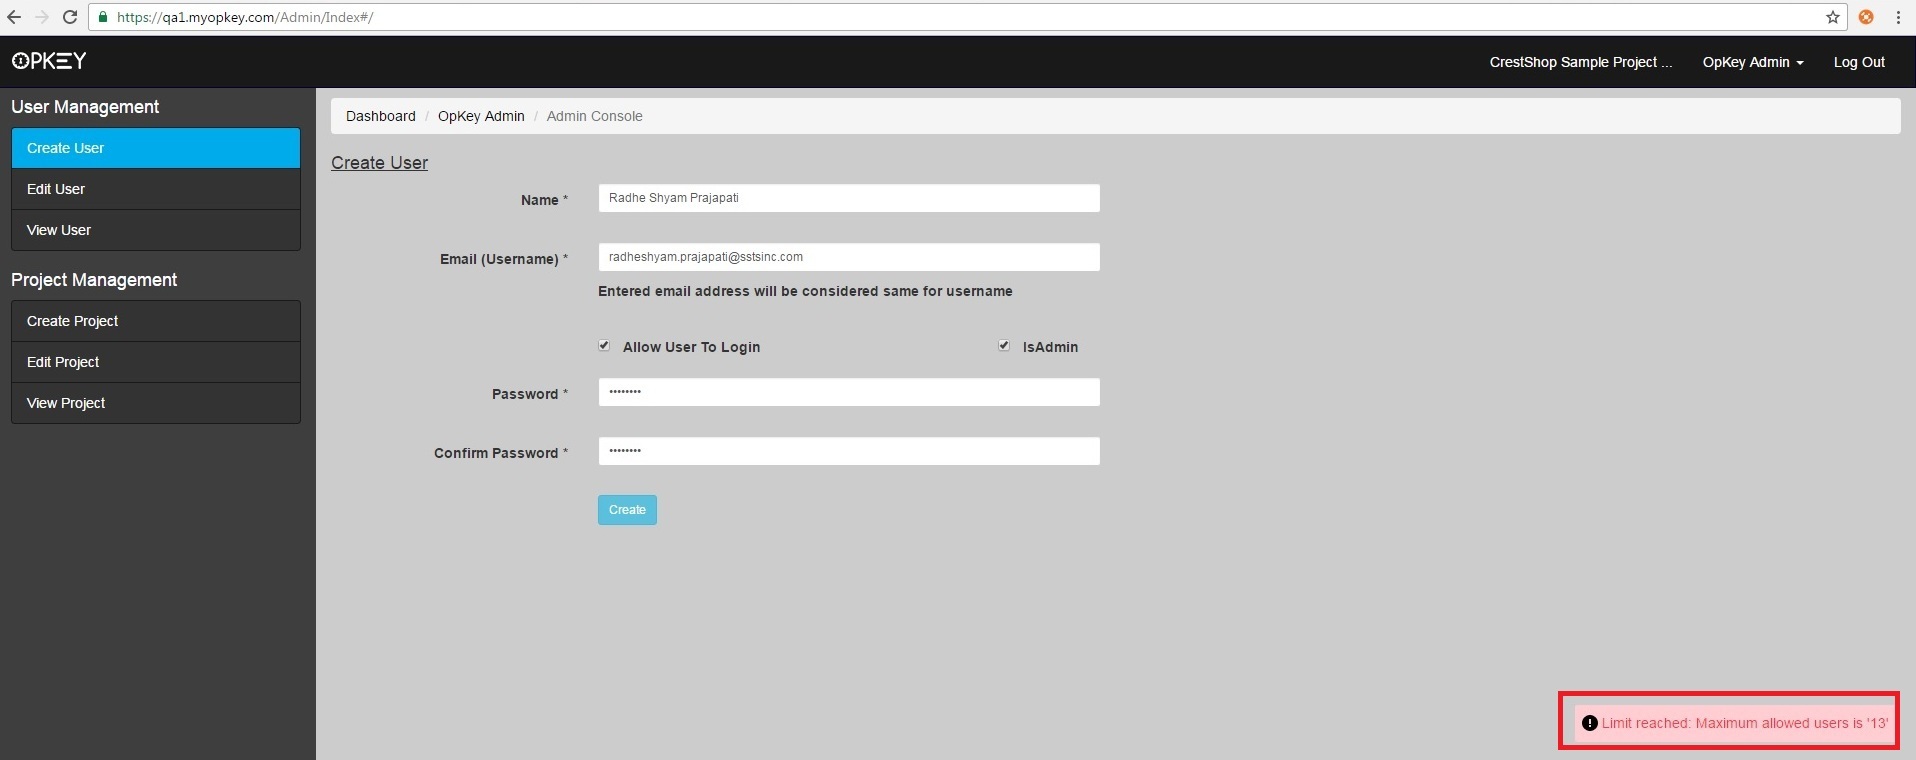Focus the Password field
The height and width of the screenshot is (760, 1916).
tap(849, 392)
